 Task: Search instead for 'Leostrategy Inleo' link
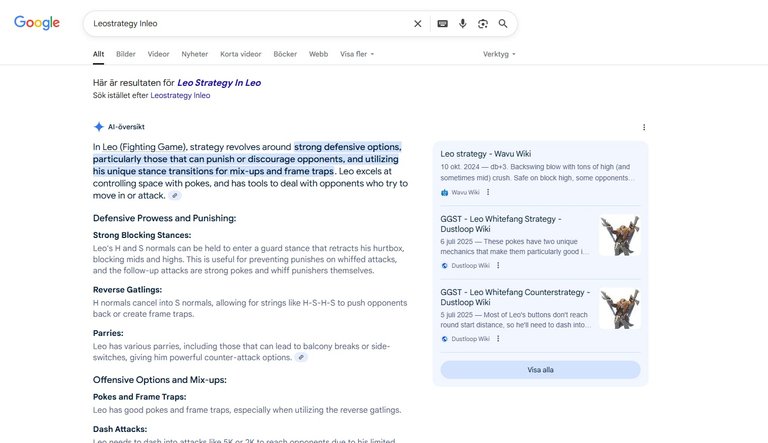pos(180,95)
